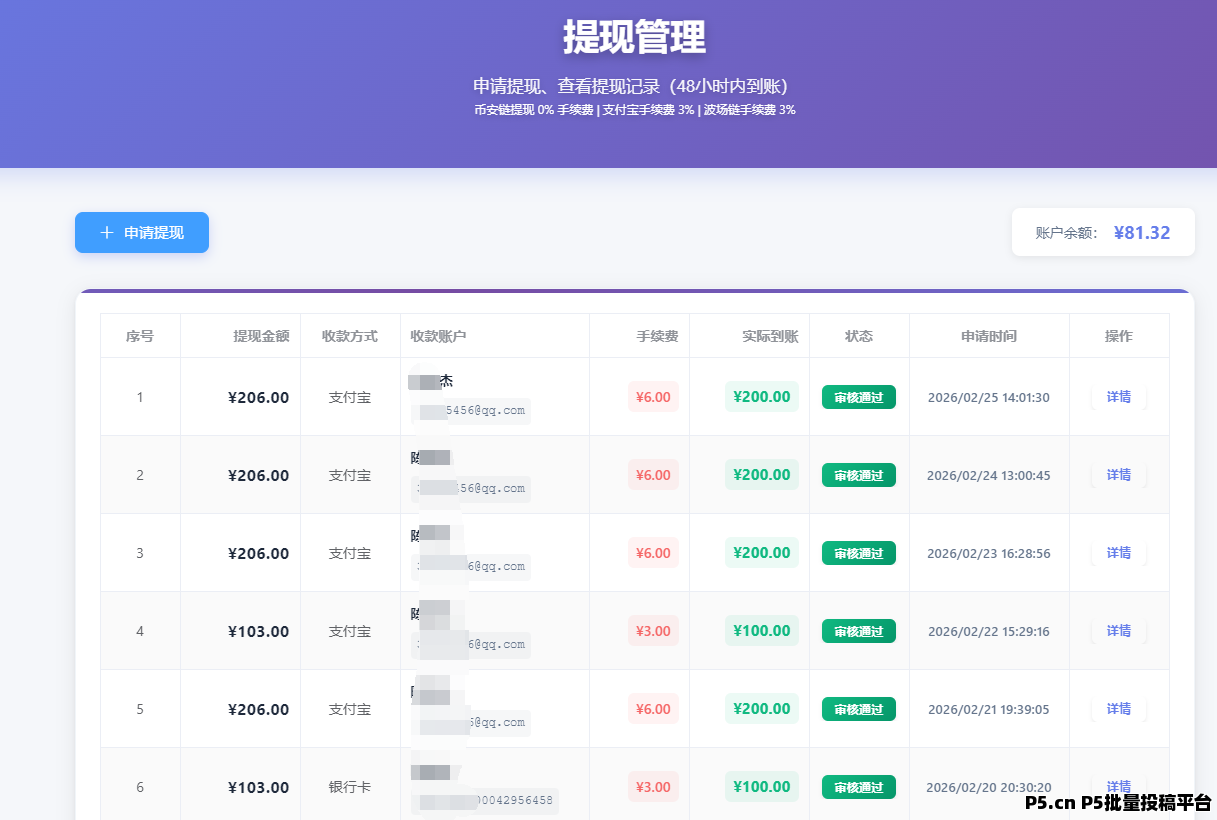Click the 序号 number 3 cell
The height and width of the screenshot is (820, 1217).
(x=140, y=553)
